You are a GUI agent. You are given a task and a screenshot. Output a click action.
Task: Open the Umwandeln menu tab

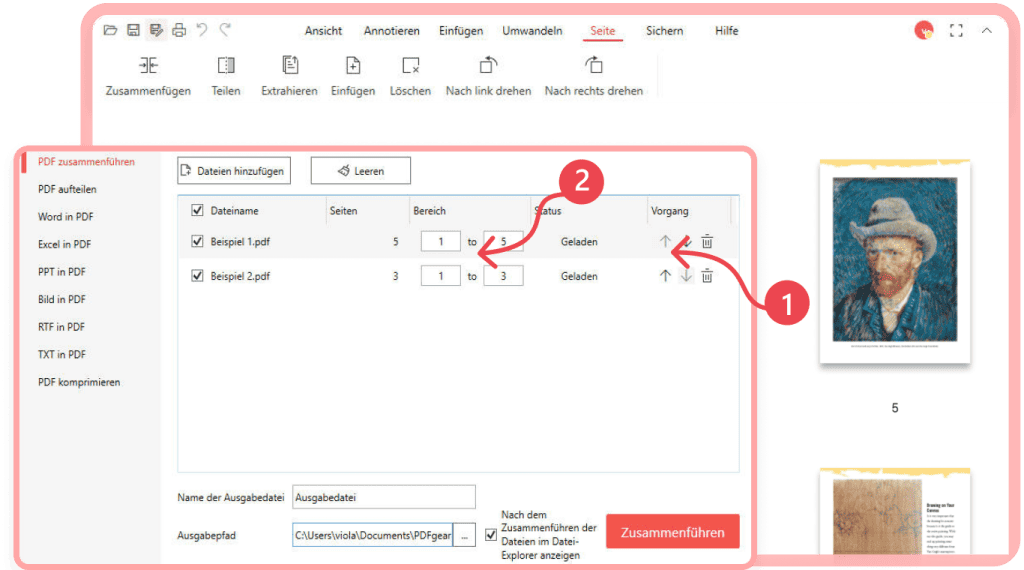pyautogui.click(x=532, y=31)
